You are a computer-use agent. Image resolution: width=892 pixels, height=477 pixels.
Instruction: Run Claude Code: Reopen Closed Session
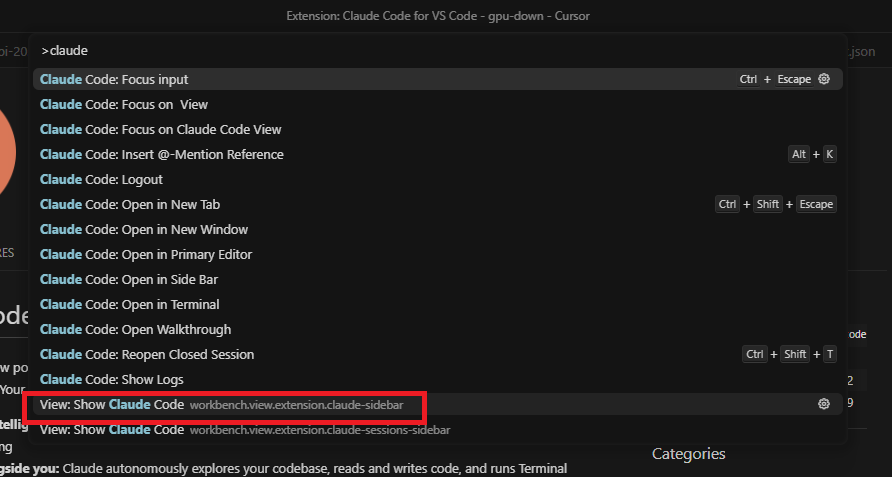pos(437,355)
